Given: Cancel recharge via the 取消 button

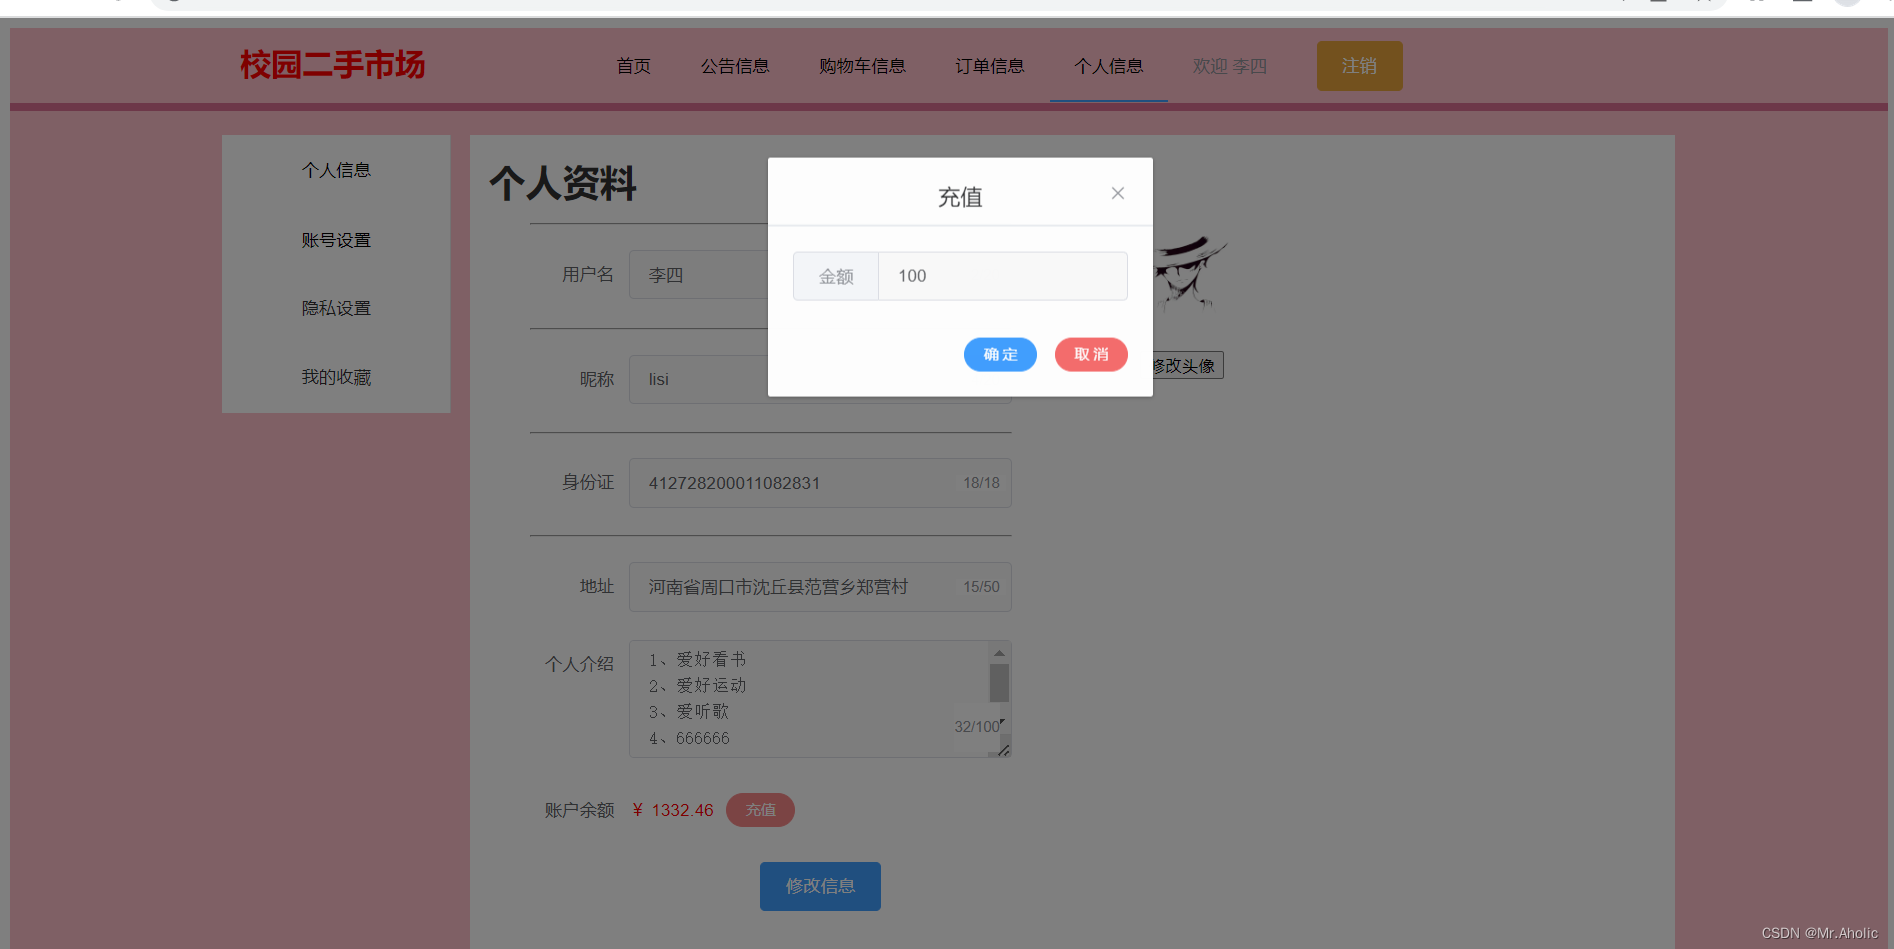Looking at the screenshot, I should (x=1091, y=354).
